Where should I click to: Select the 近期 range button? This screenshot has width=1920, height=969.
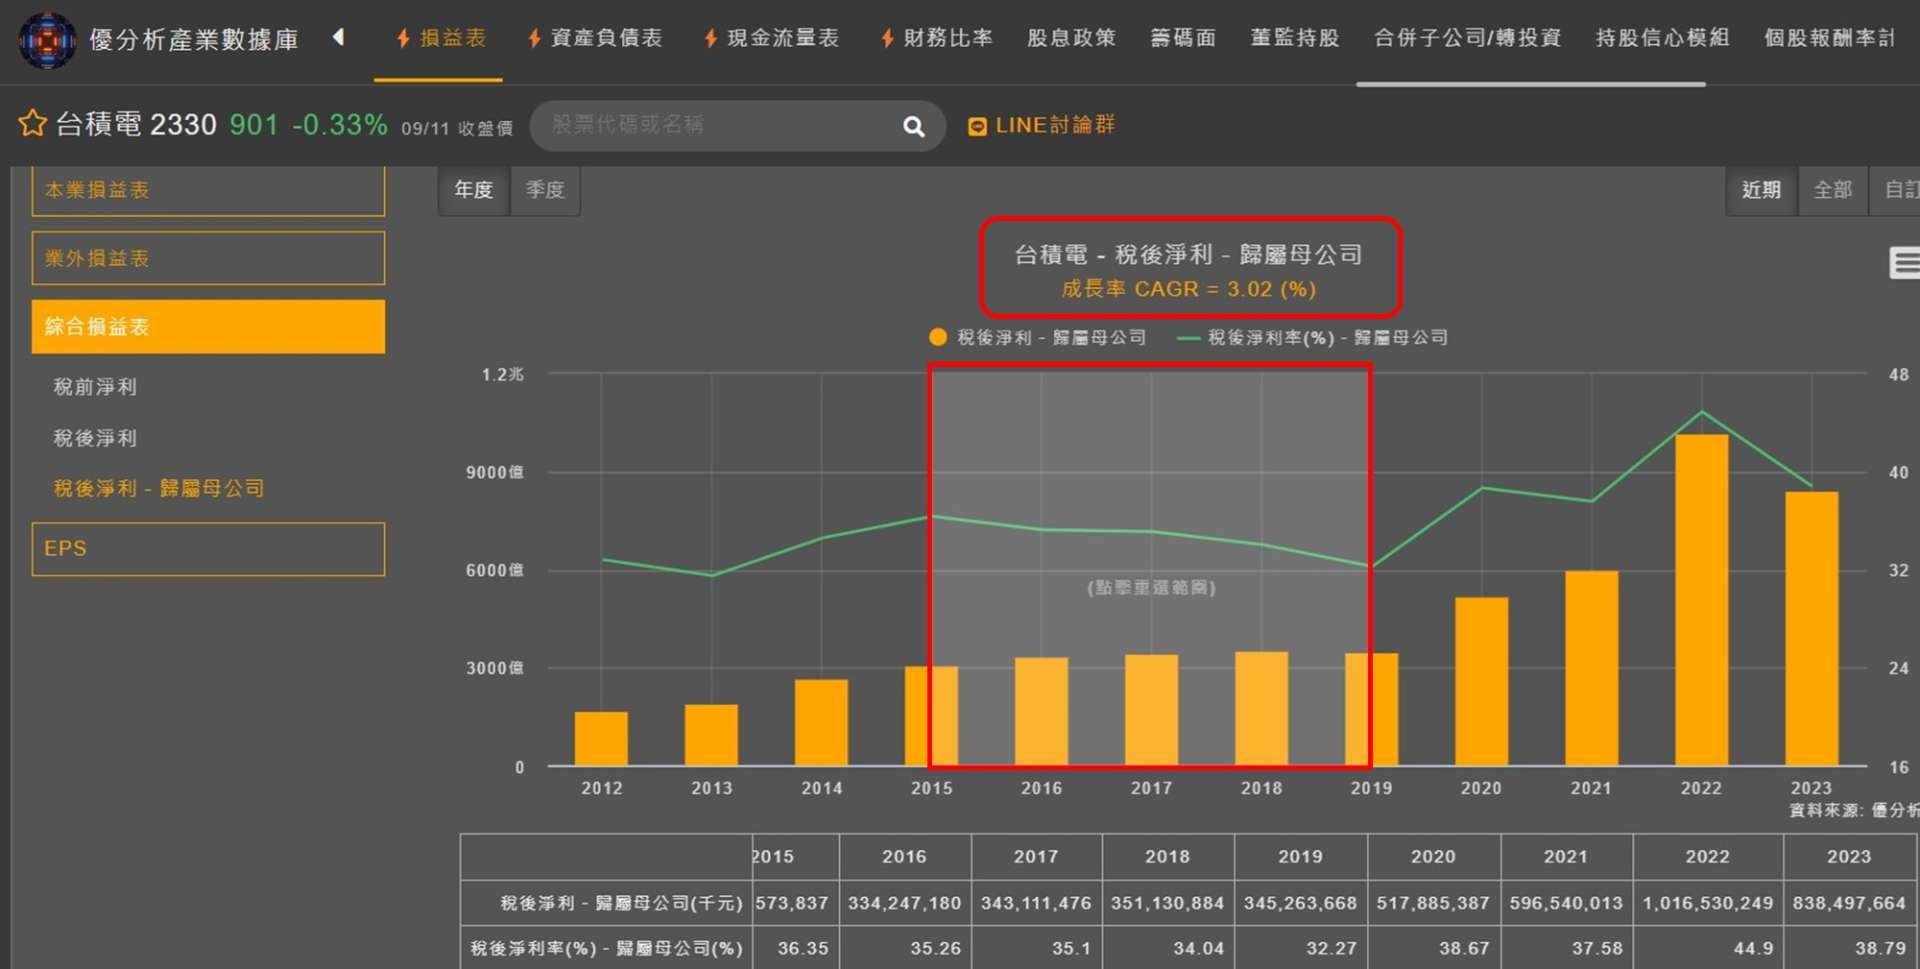(x=1761, y=190)
